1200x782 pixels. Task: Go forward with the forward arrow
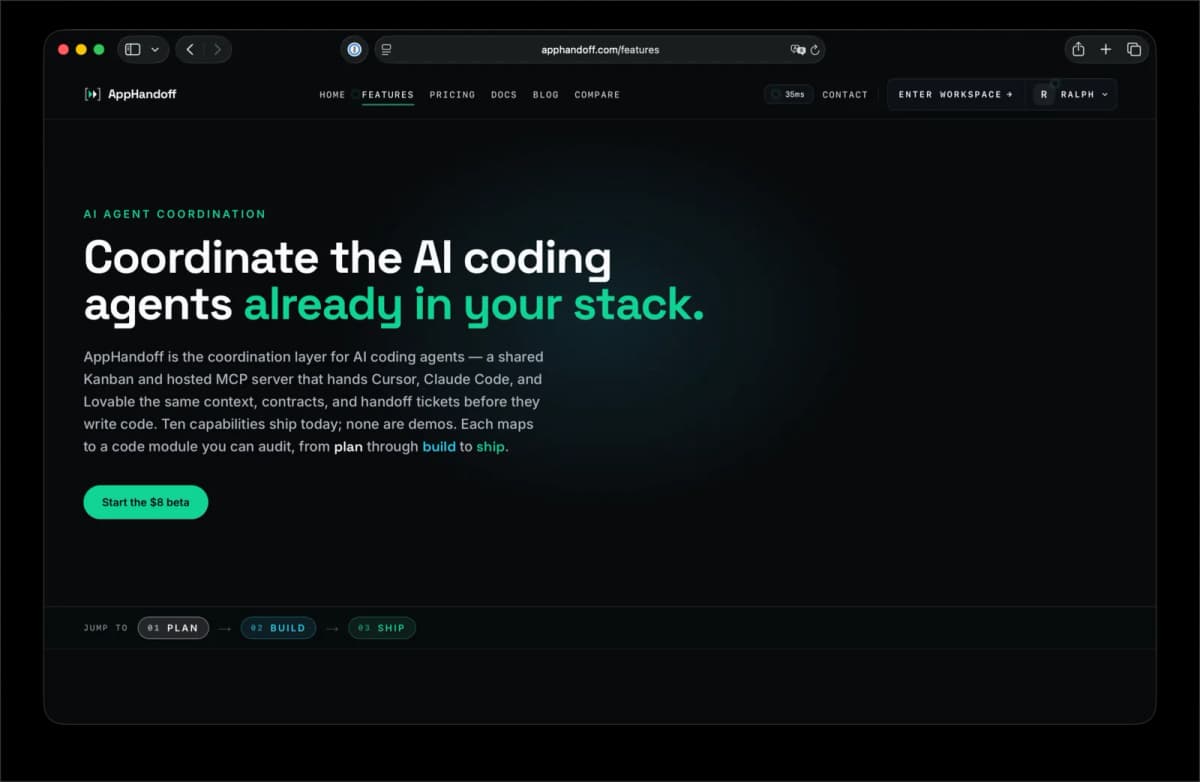(217, 49)
